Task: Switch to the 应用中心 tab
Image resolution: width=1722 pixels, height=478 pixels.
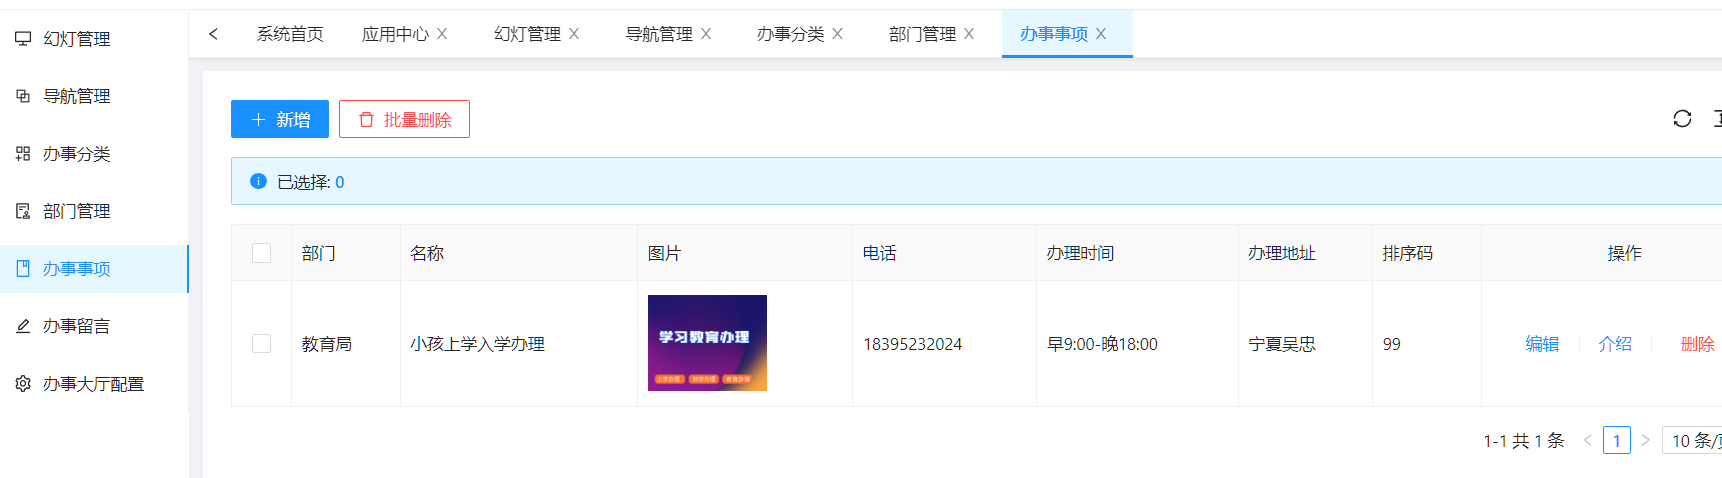Action: click(395, 34)
